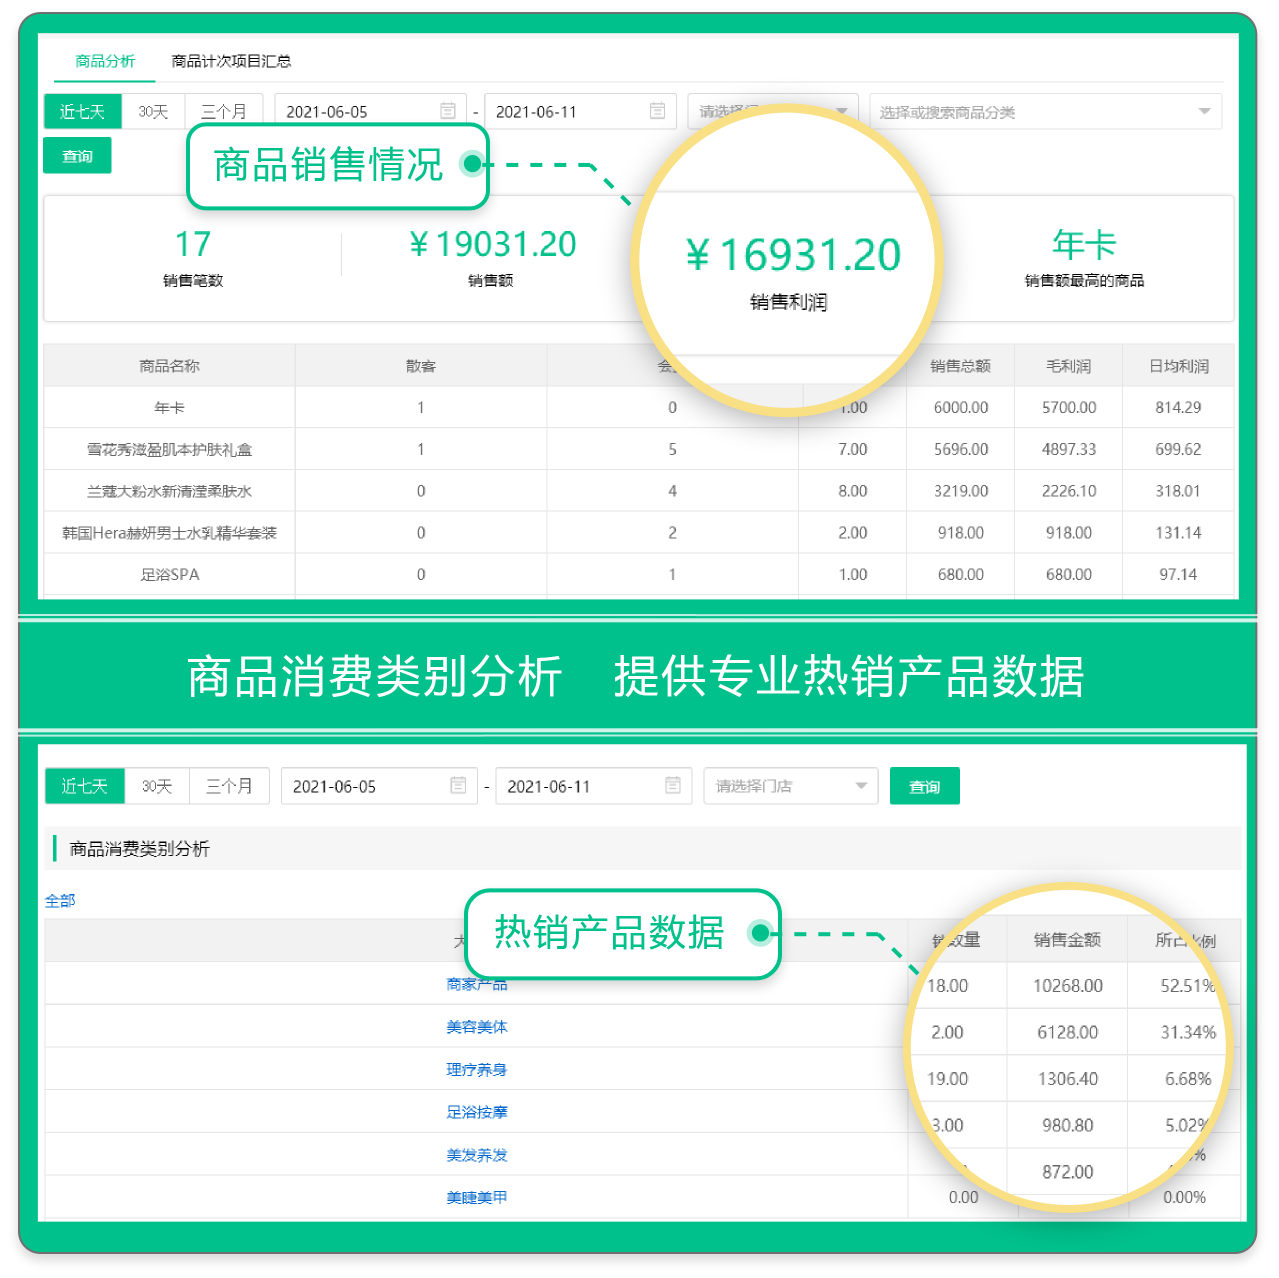Open calendar icon in top end date 2021-06-11
This screenshot has height=1278, width=1279.
pyautogui.click(x=657, y=111)
